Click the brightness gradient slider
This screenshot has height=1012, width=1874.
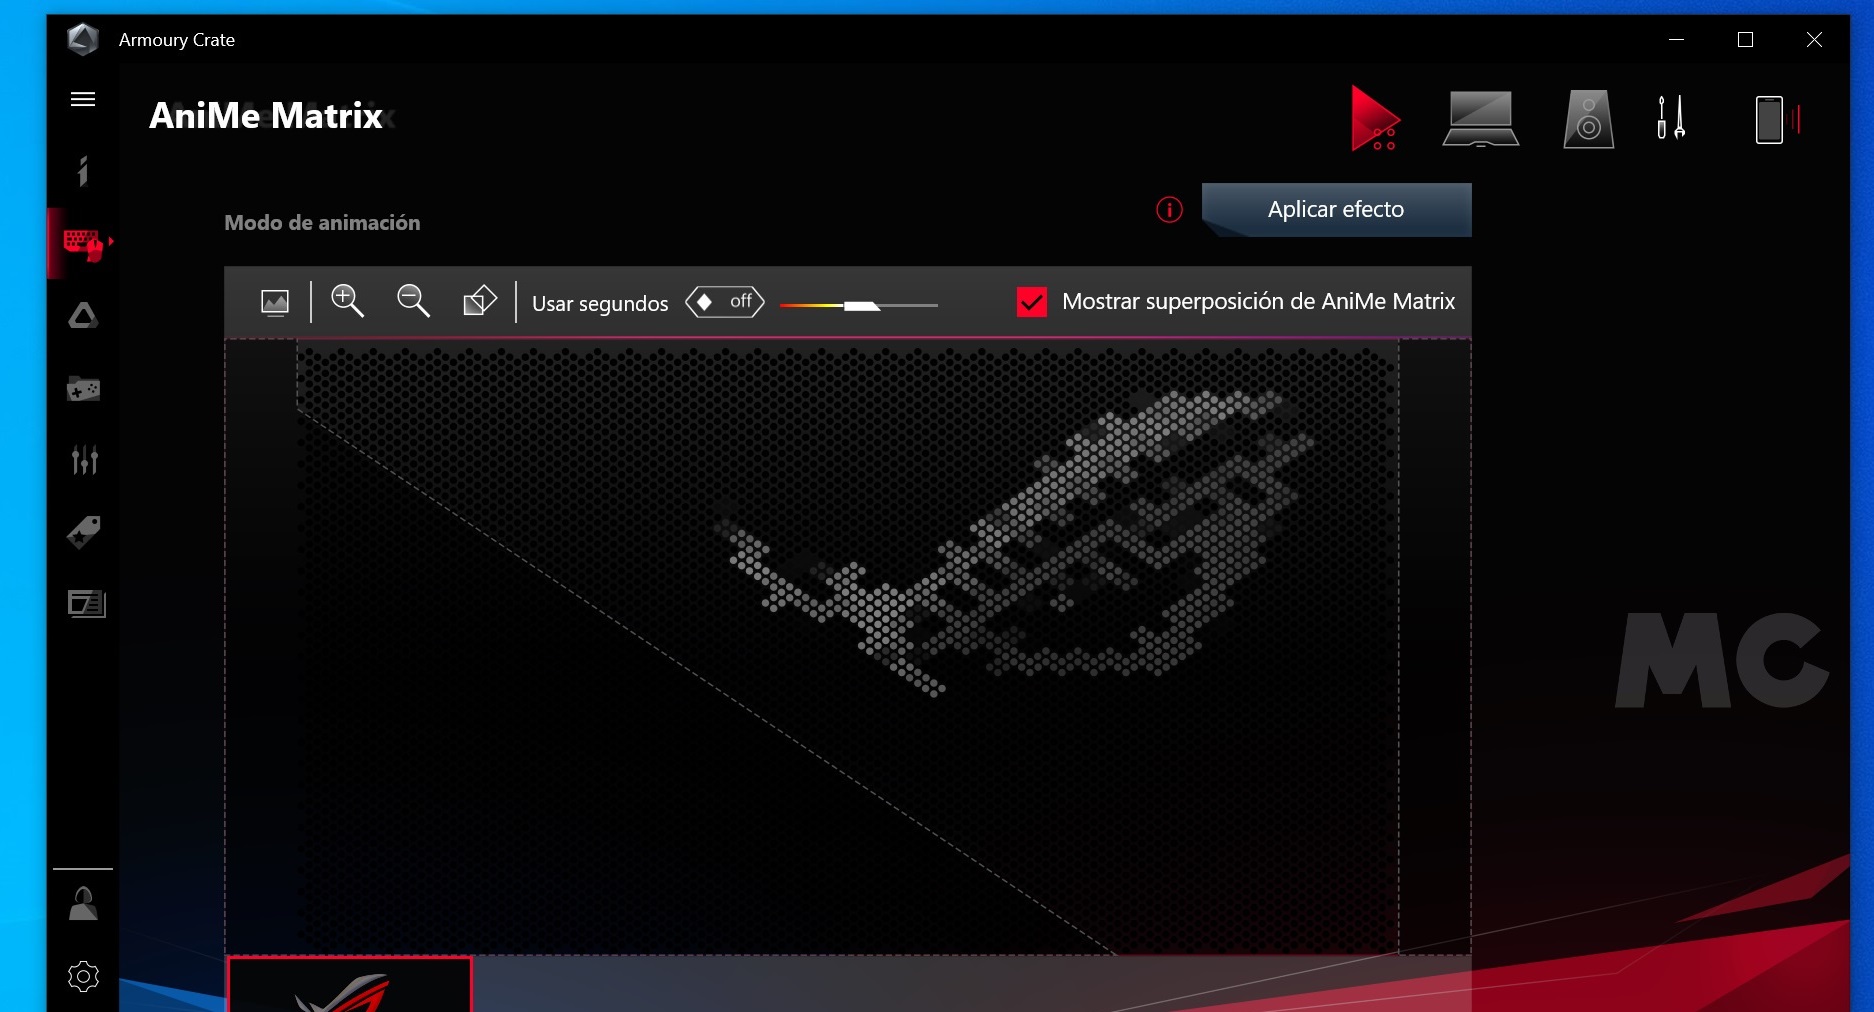pos(858,306)
